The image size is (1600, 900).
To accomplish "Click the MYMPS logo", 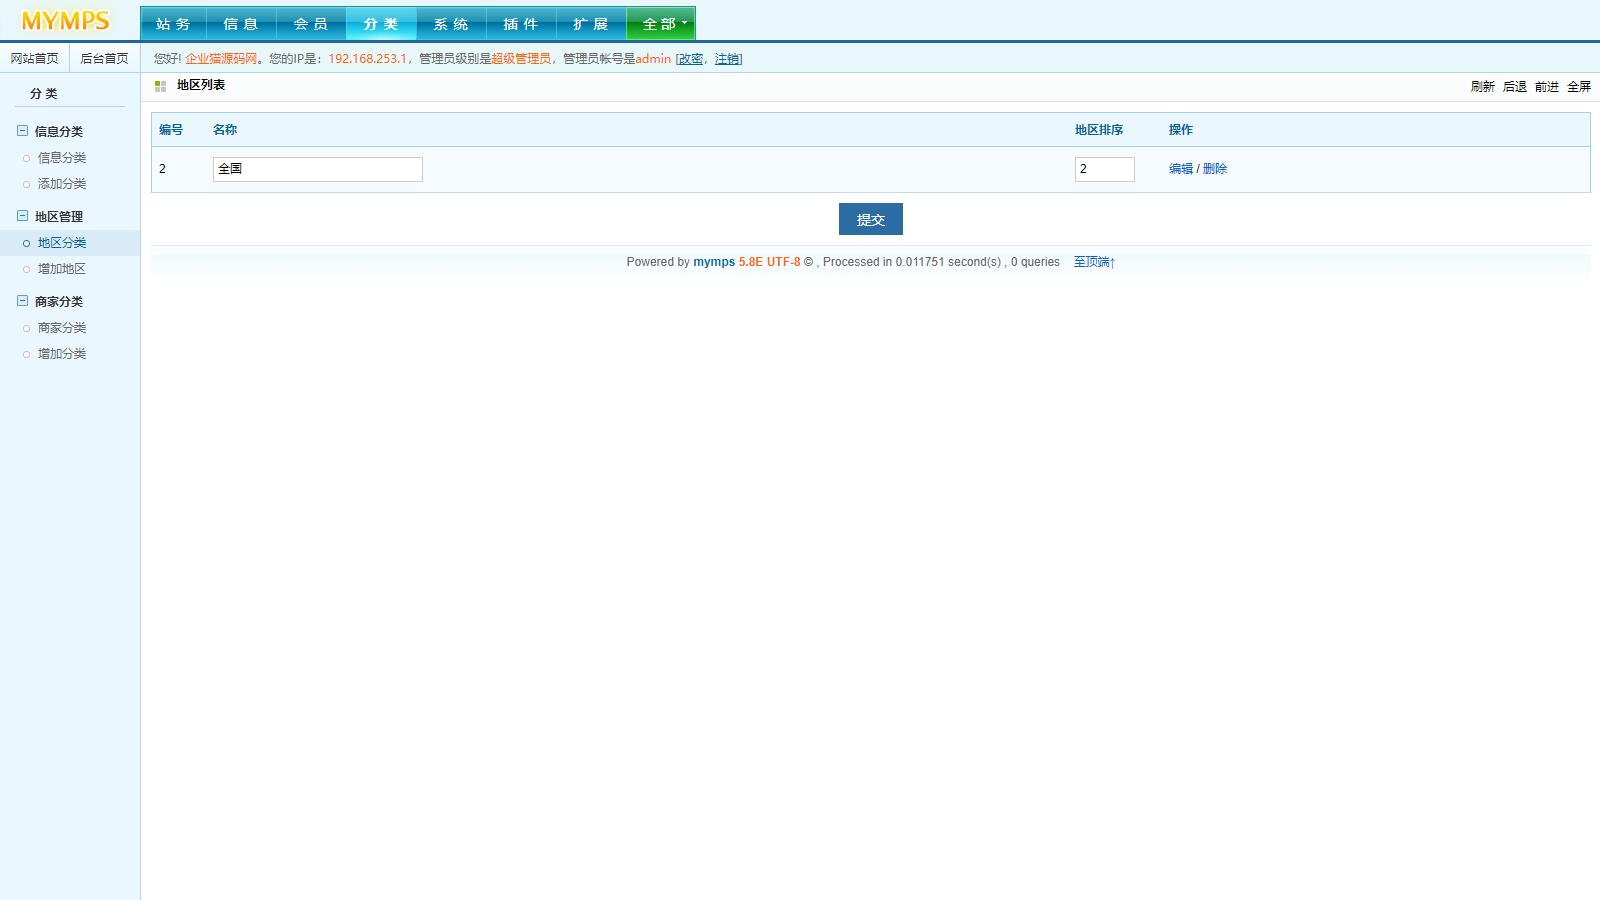I will [66, 21].
